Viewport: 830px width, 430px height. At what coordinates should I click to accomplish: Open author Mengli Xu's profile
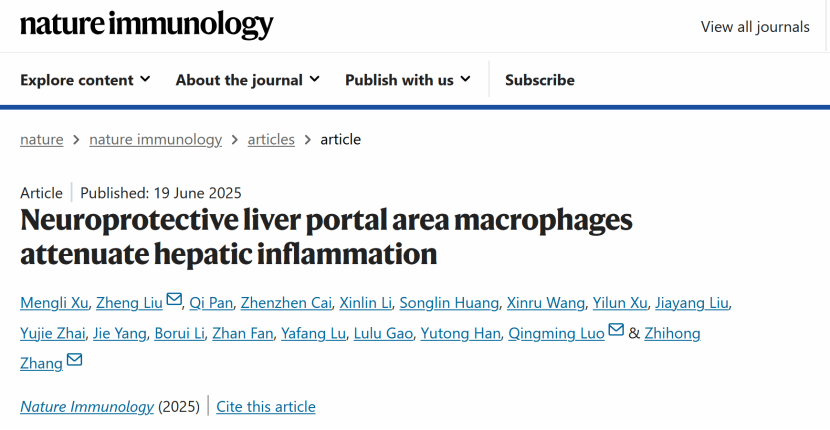[x=55, y=303]
